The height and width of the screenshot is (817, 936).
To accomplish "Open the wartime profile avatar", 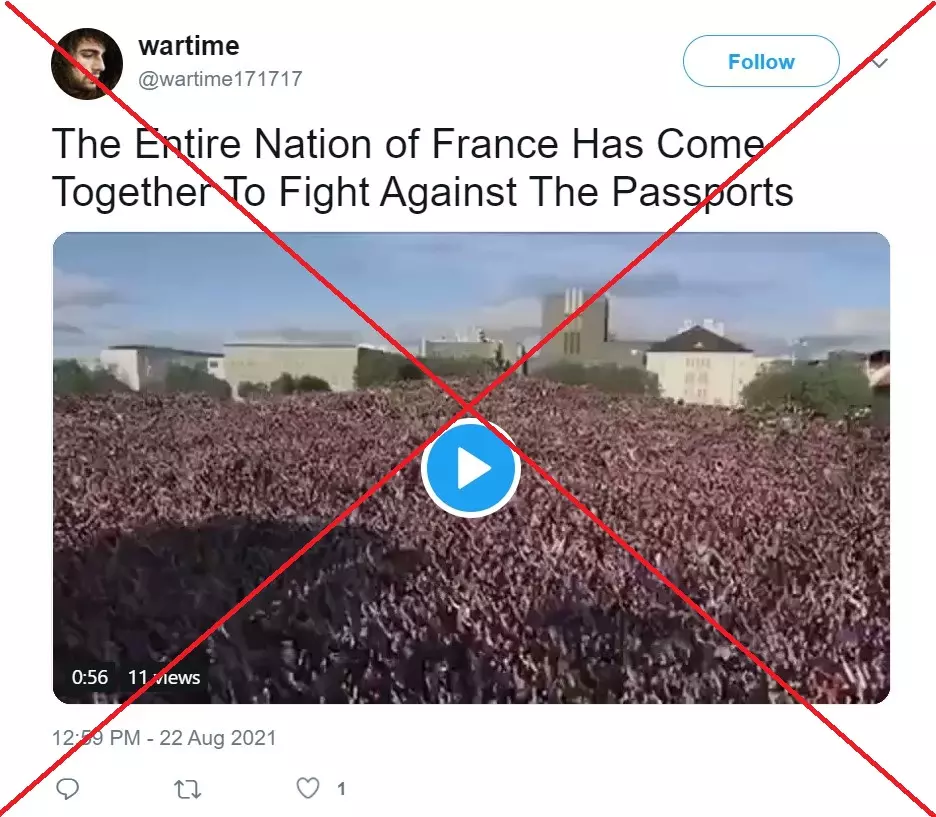I will pyautogui.click(x=87, y=63).
